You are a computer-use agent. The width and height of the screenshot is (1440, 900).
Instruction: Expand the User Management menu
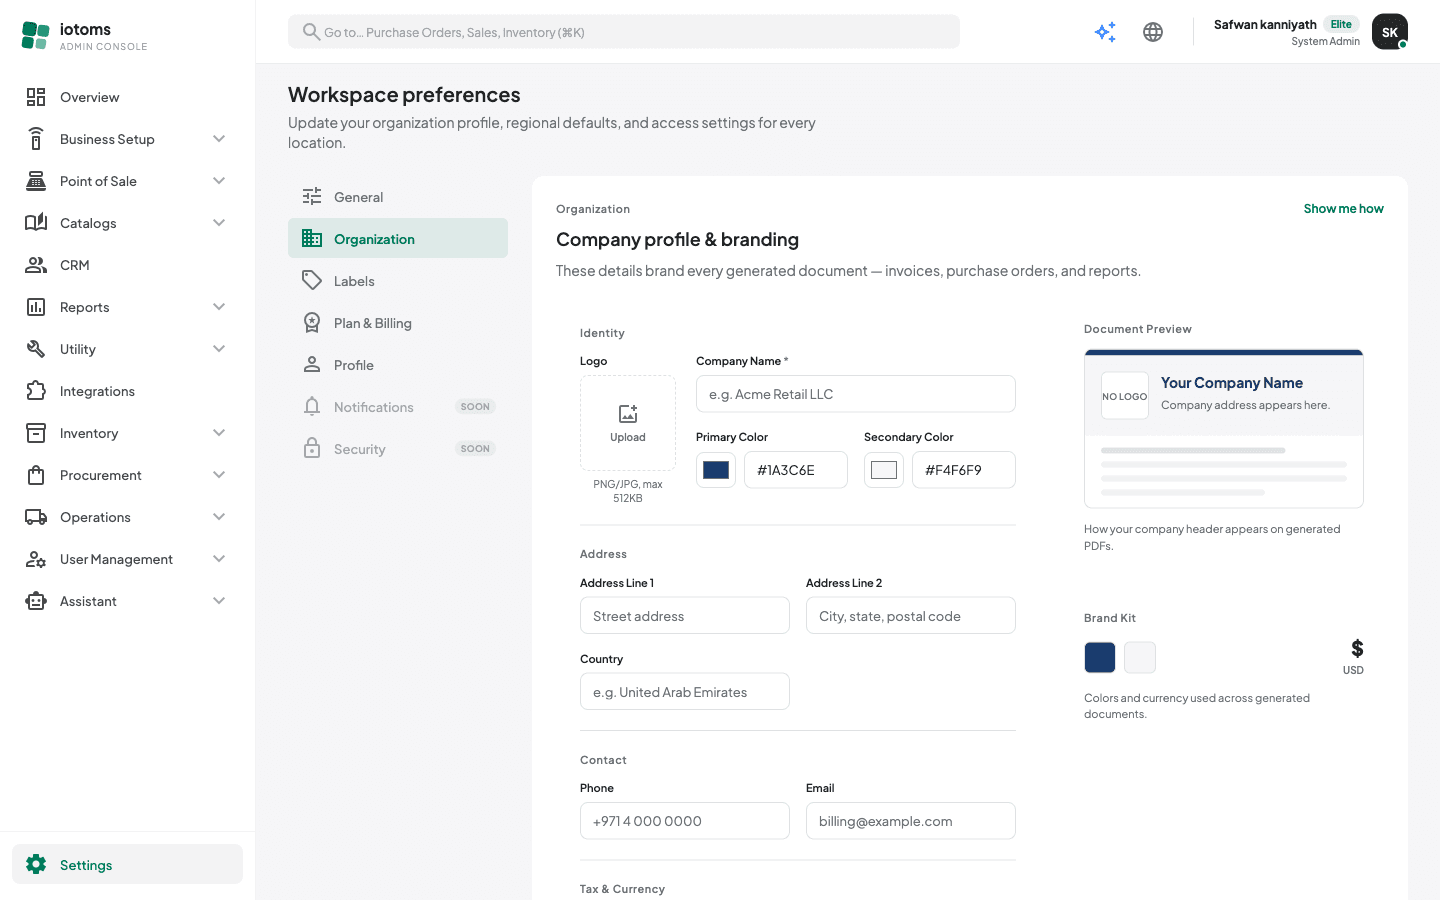click(x=127, y=559)
